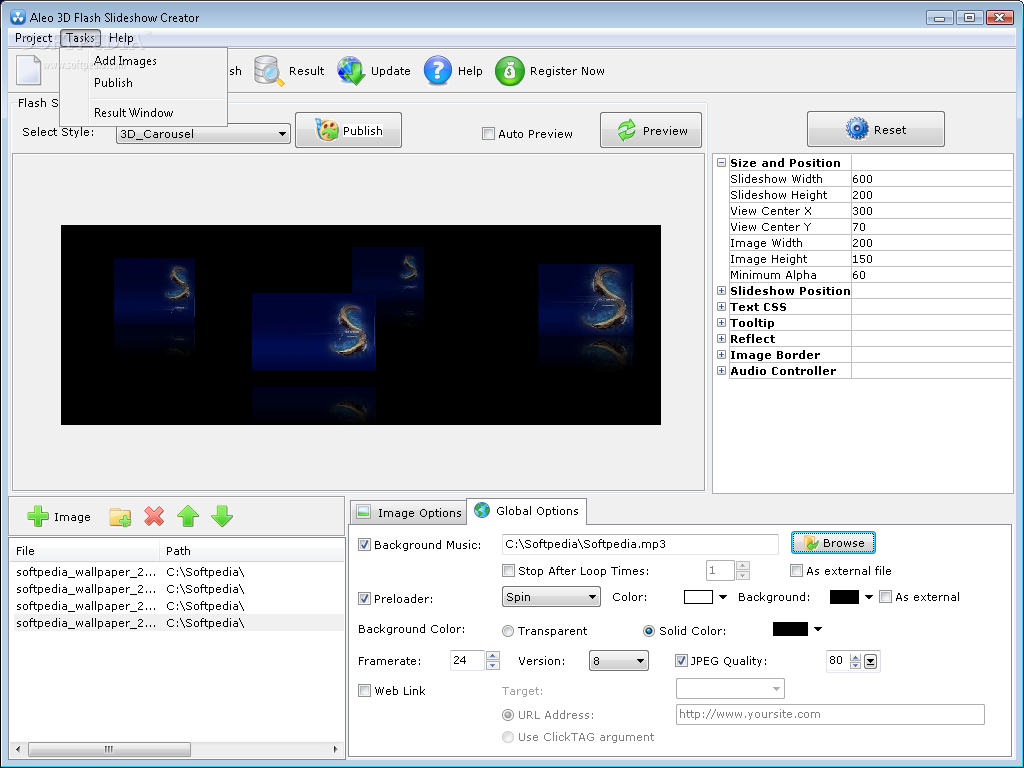Choose Publish from Tasks menu

[x=114, y=83]
